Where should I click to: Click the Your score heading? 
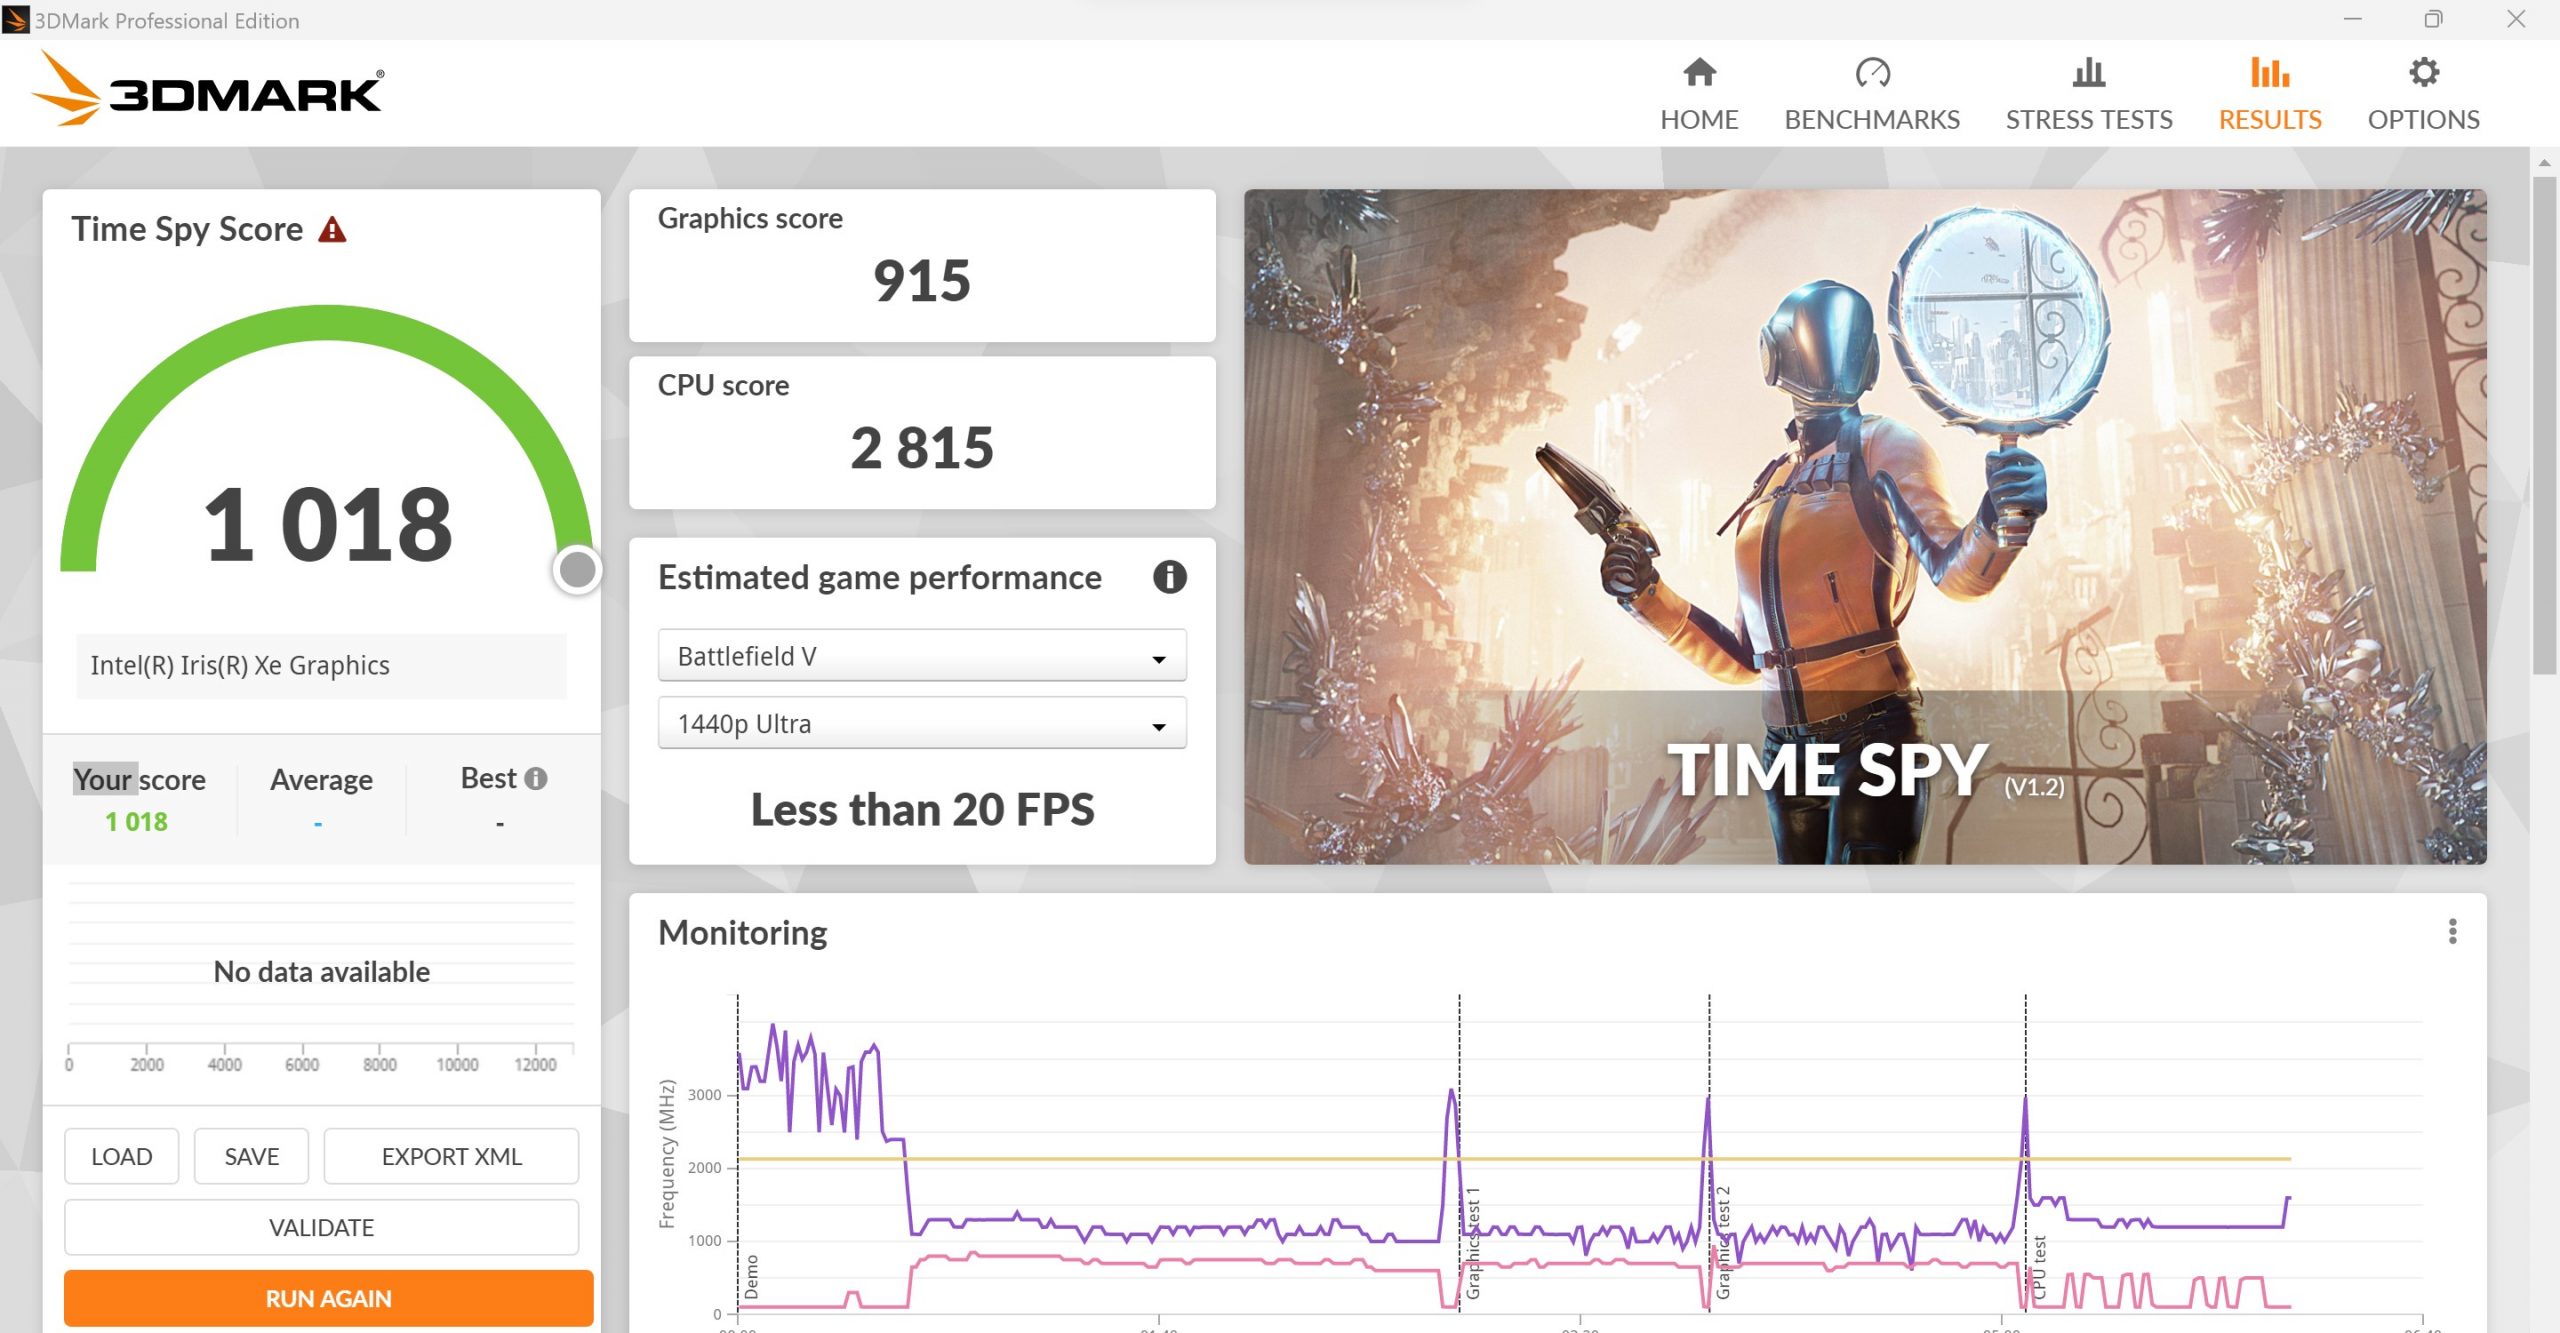click(x=139, y=779)
